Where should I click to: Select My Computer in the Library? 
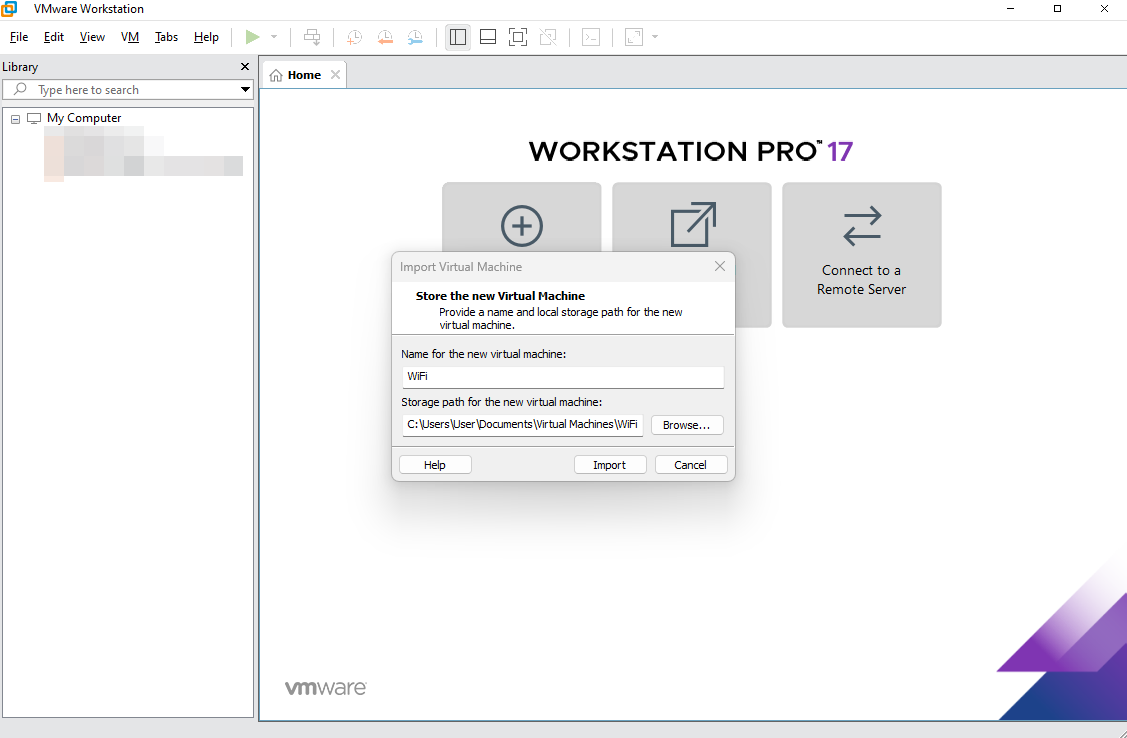(84, 118)
